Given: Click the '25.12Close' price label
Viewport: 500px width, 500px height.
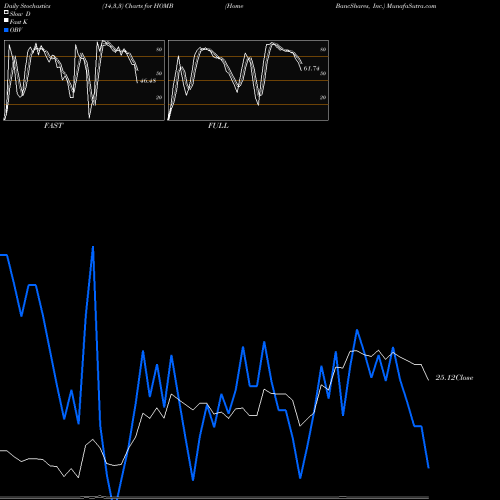Looking at the screenshot, I should (454, 378).
